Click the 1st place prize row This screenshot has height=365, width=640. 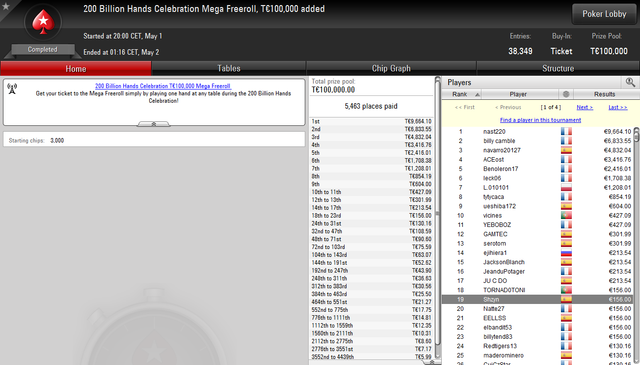click(x=371, y=121)
